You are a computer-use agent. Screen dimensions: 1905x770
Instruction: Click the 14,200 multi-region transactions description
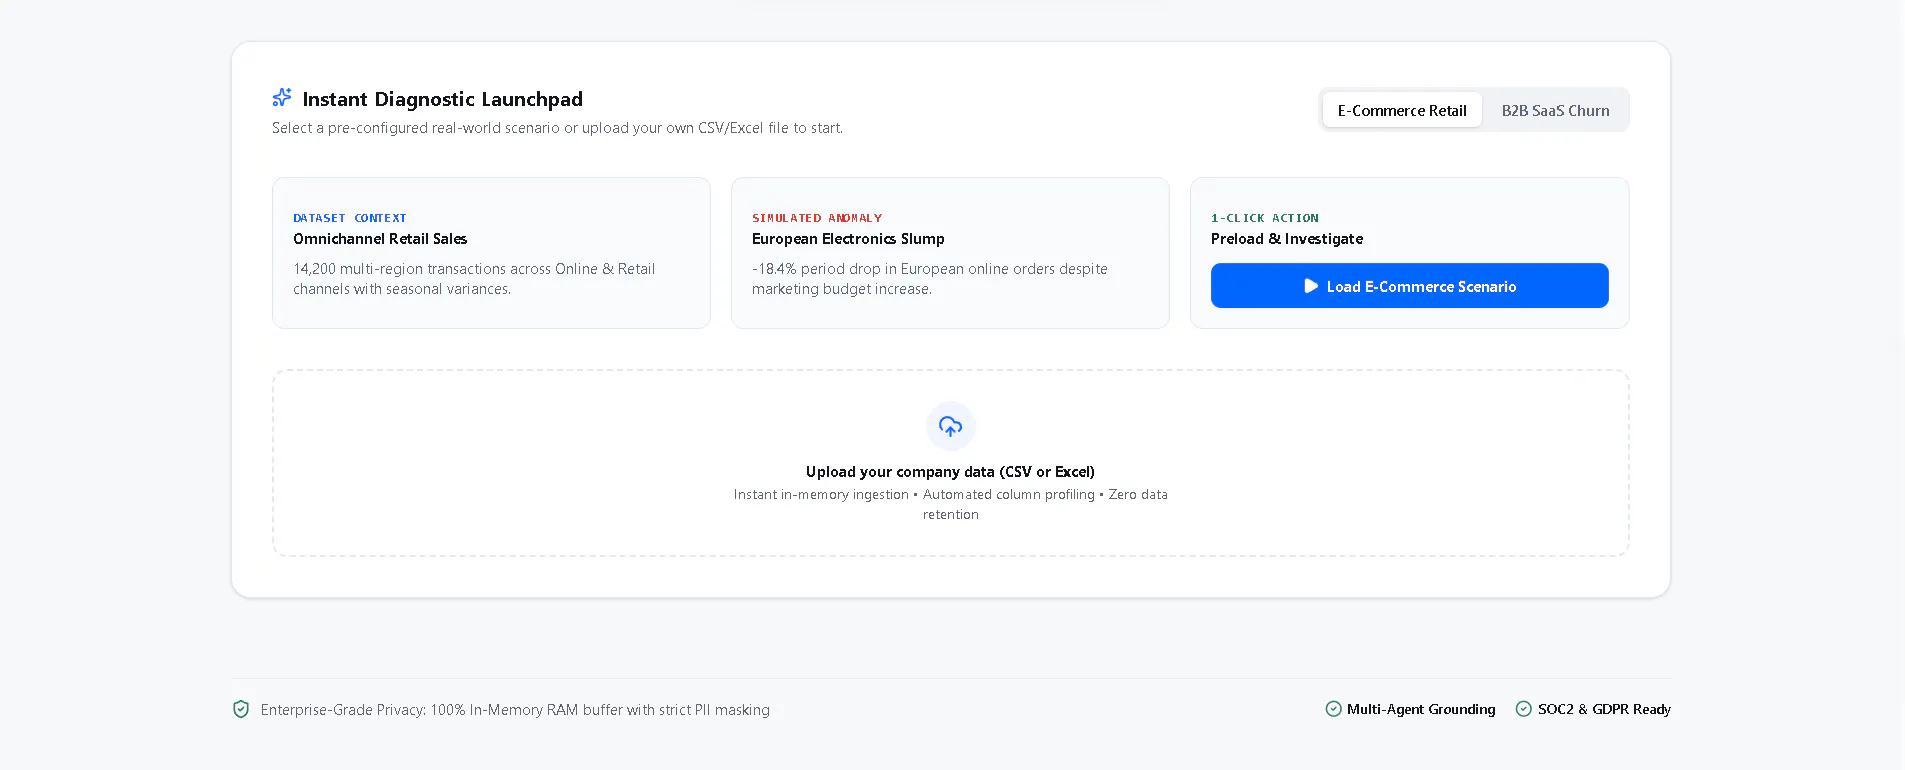coord(474,279)
